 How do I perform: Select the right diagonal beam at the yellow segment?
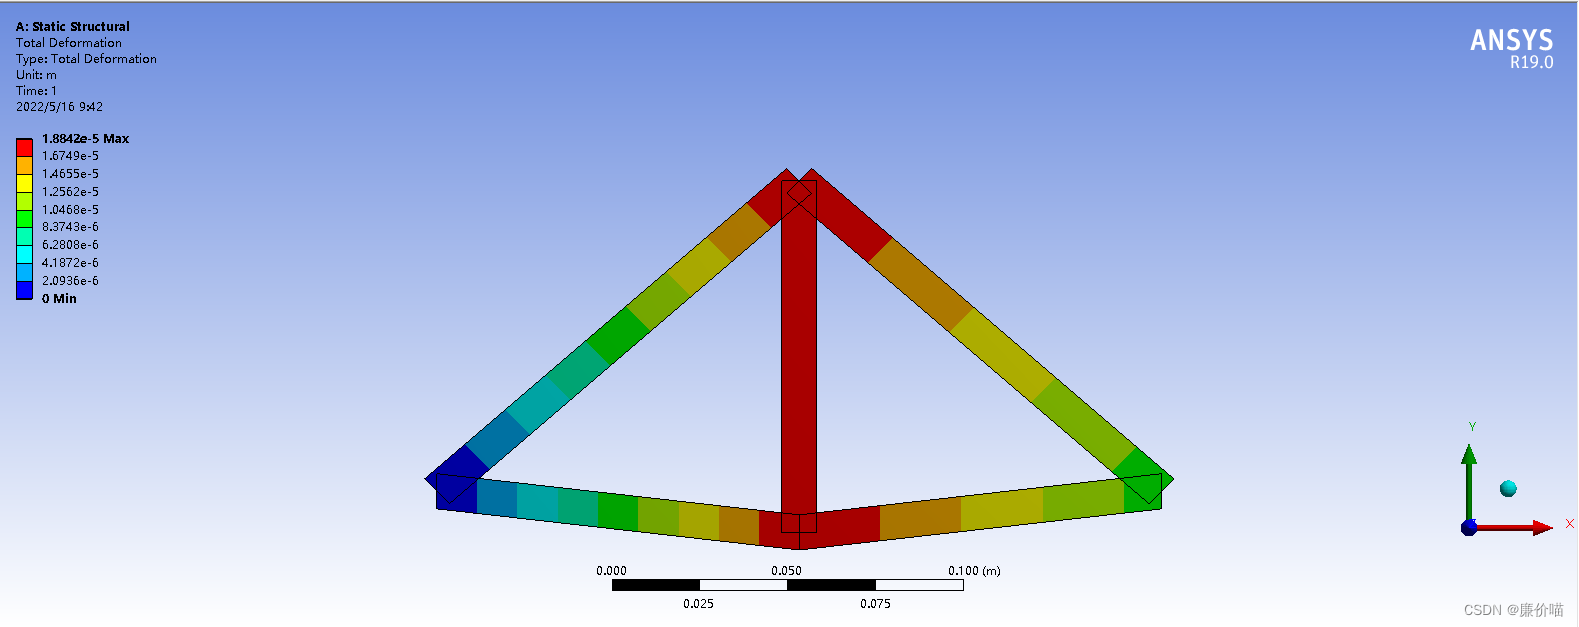pyautogui.click(x=1004, y=355)
